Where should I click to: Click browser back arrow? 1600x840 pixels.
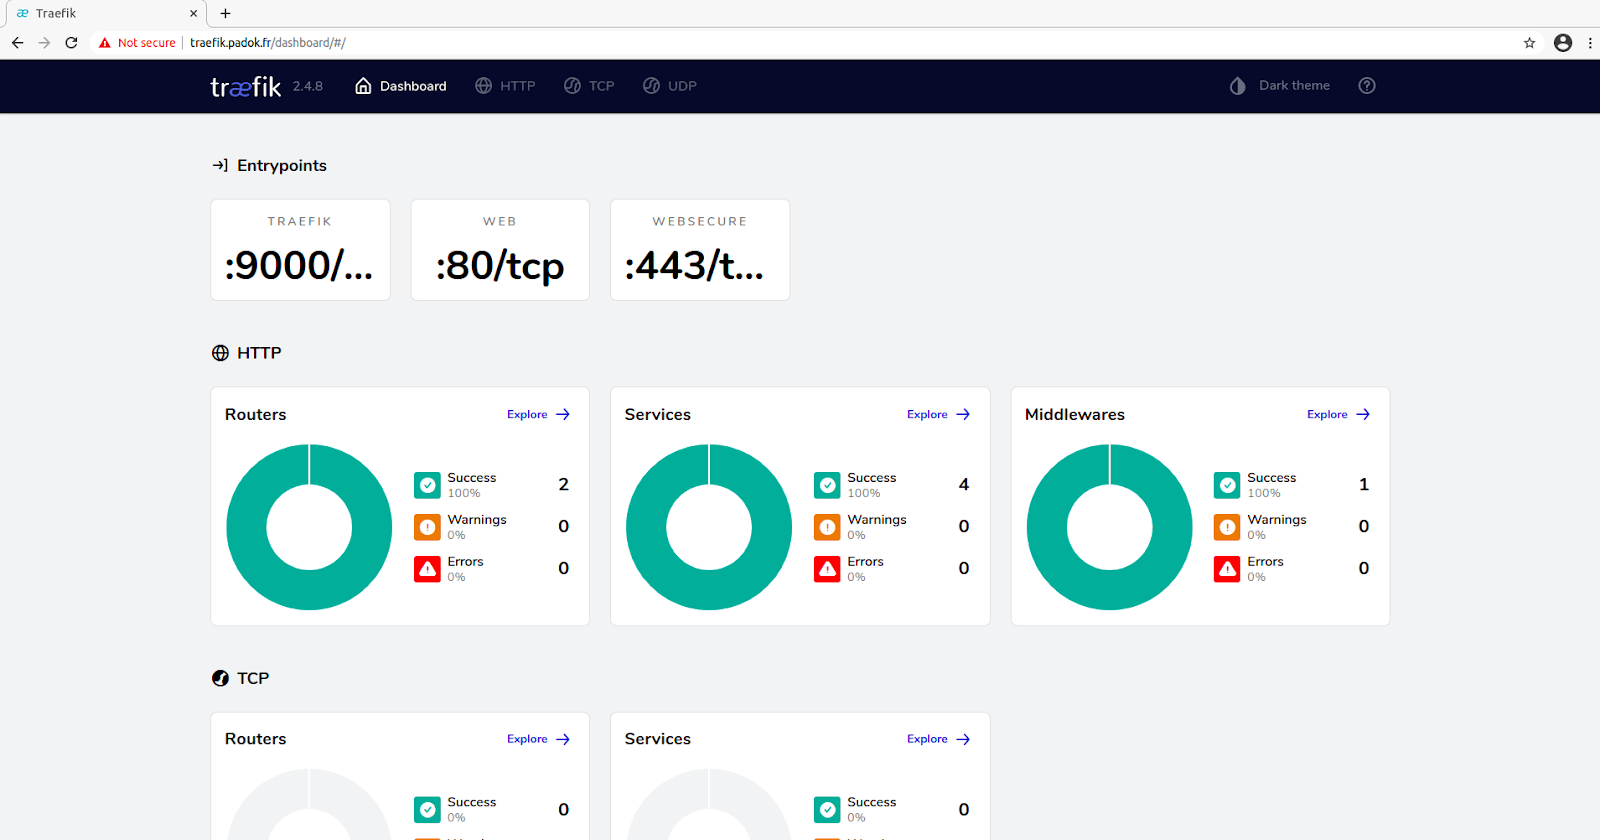coord(17,43)
